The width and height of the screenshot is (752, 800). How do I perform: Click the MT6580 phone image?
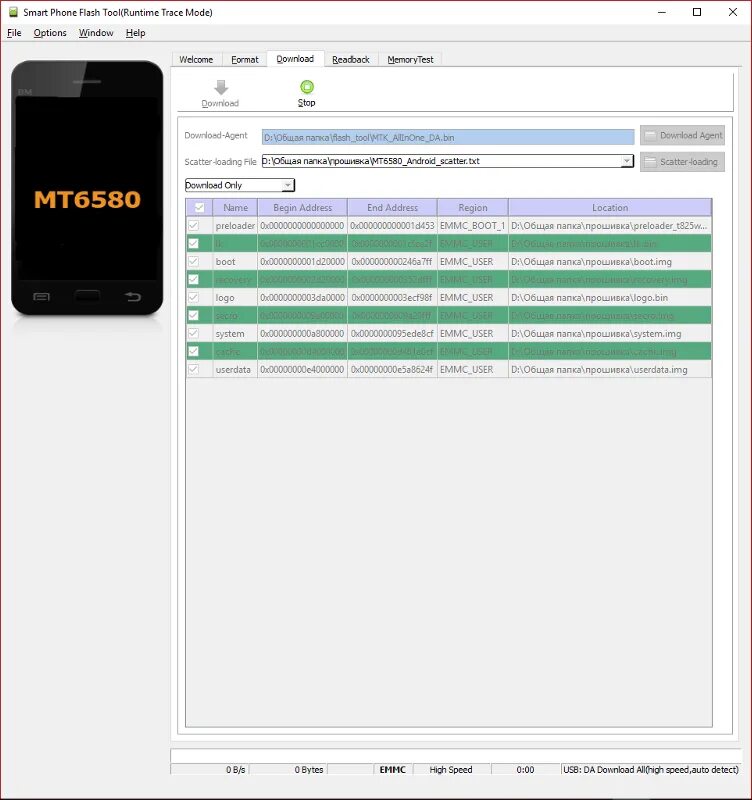87,188
